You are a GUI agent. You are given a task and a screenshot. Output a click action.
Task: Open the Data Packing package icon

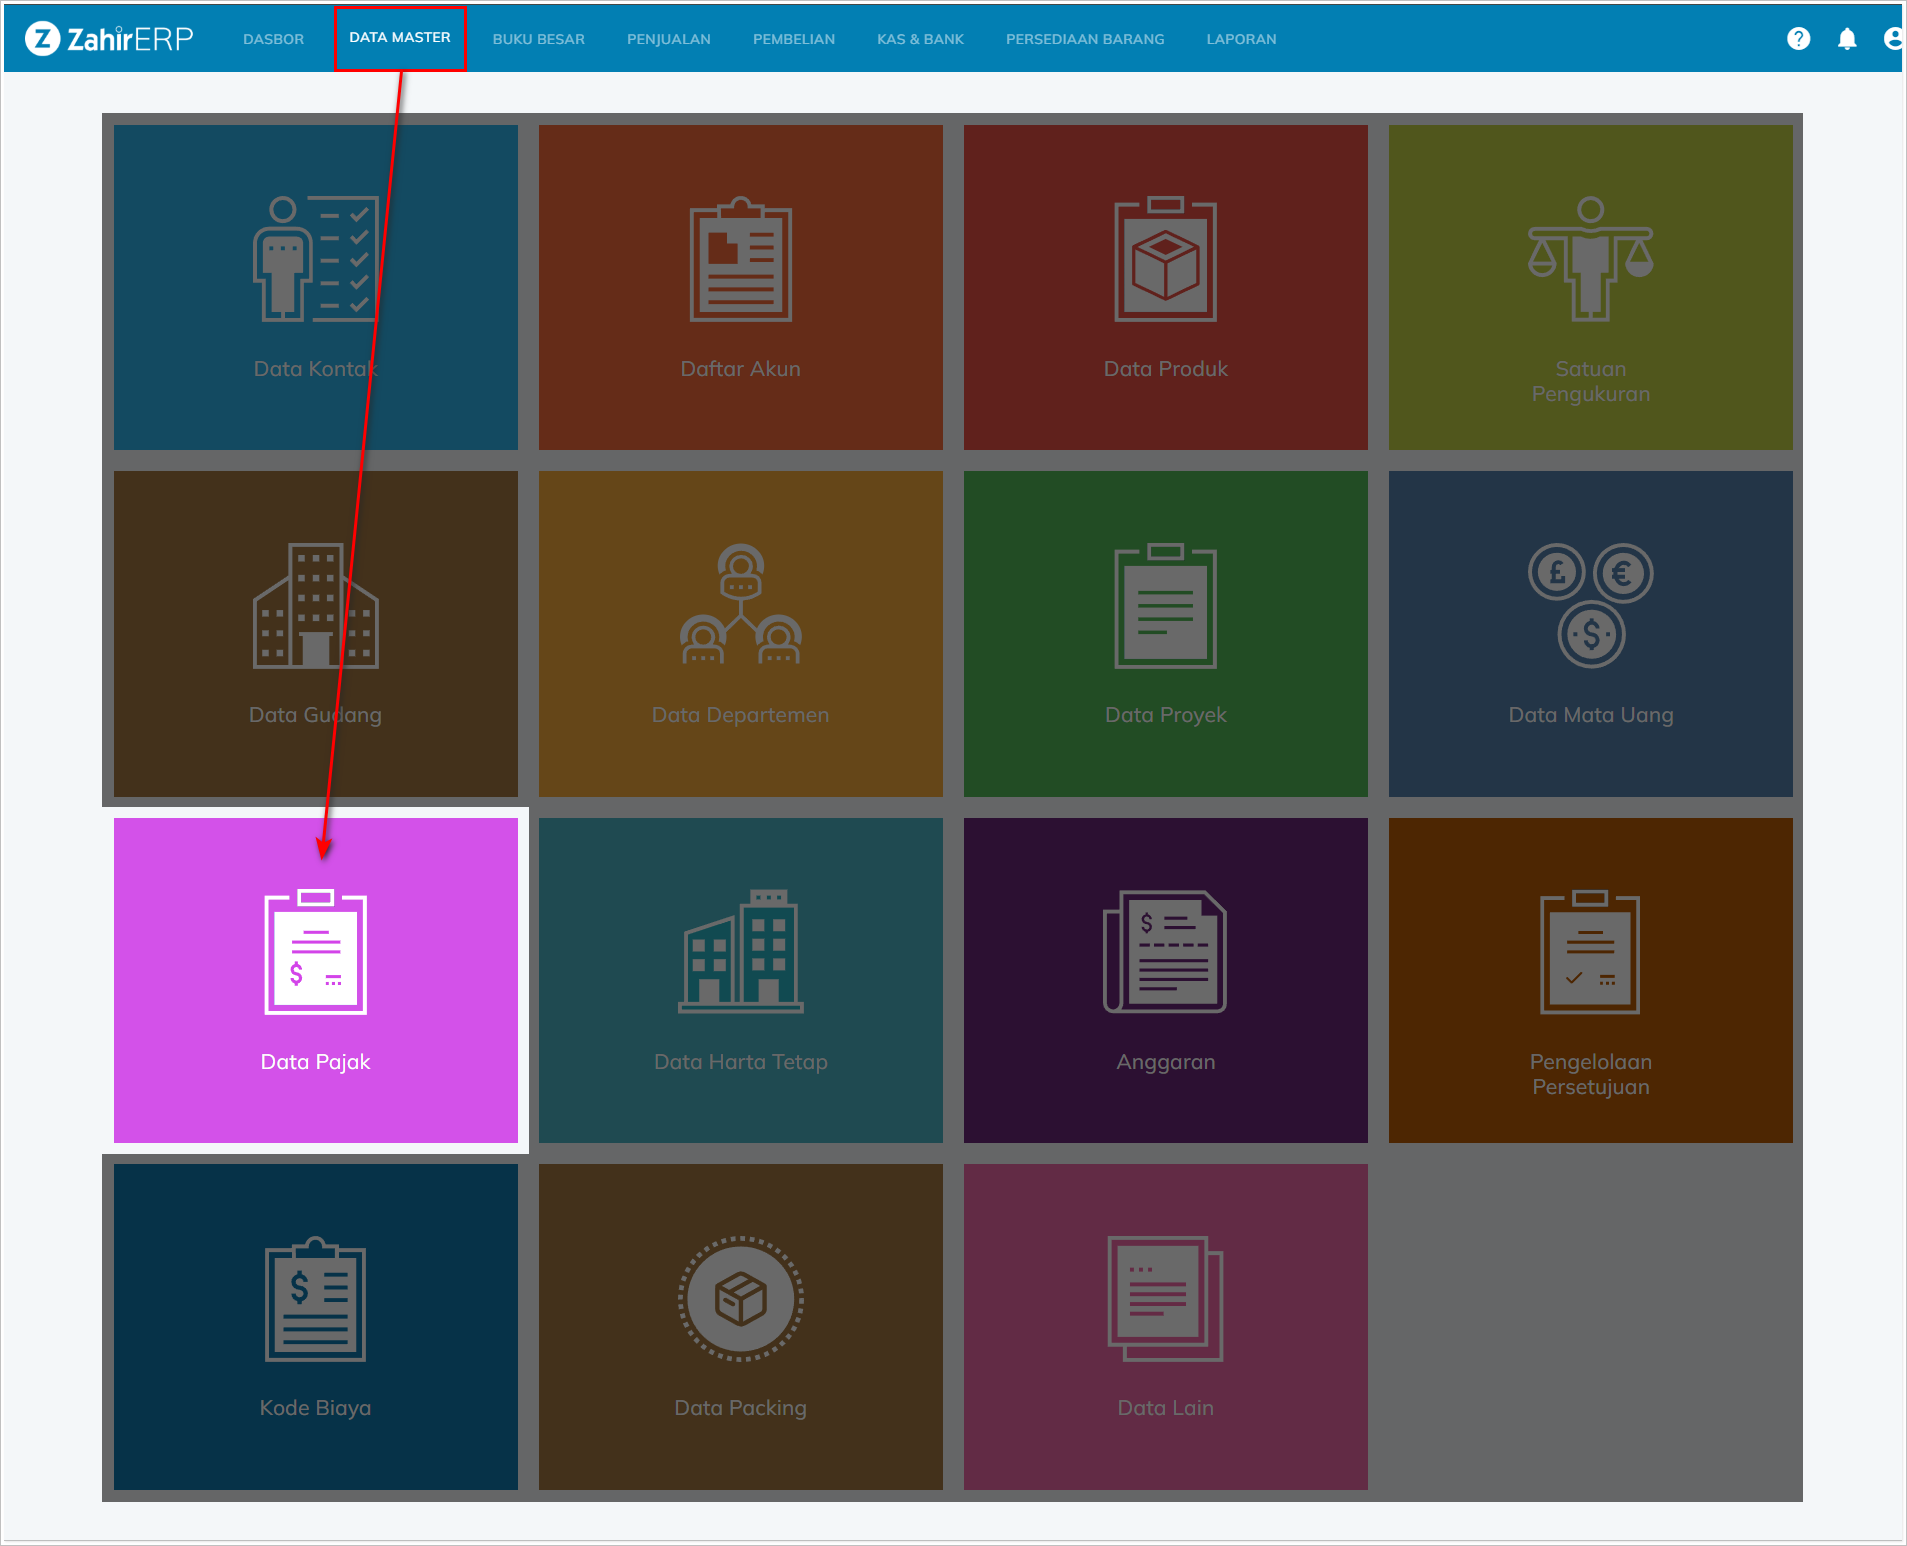pyautogui.click(x=740, y=1299)
